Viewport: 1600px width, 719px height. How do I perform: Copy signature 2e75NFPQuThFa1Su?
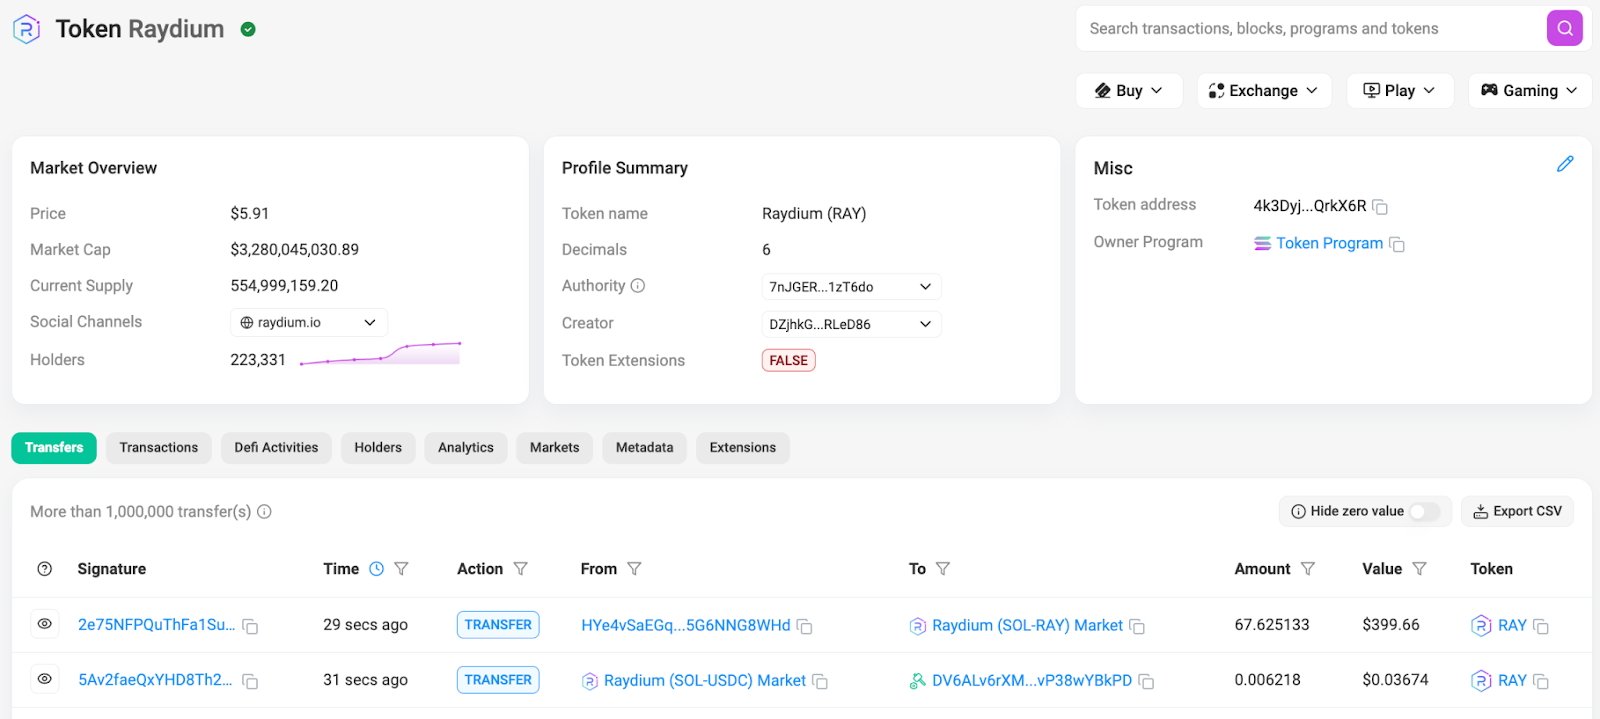click(x=251, y=627)
